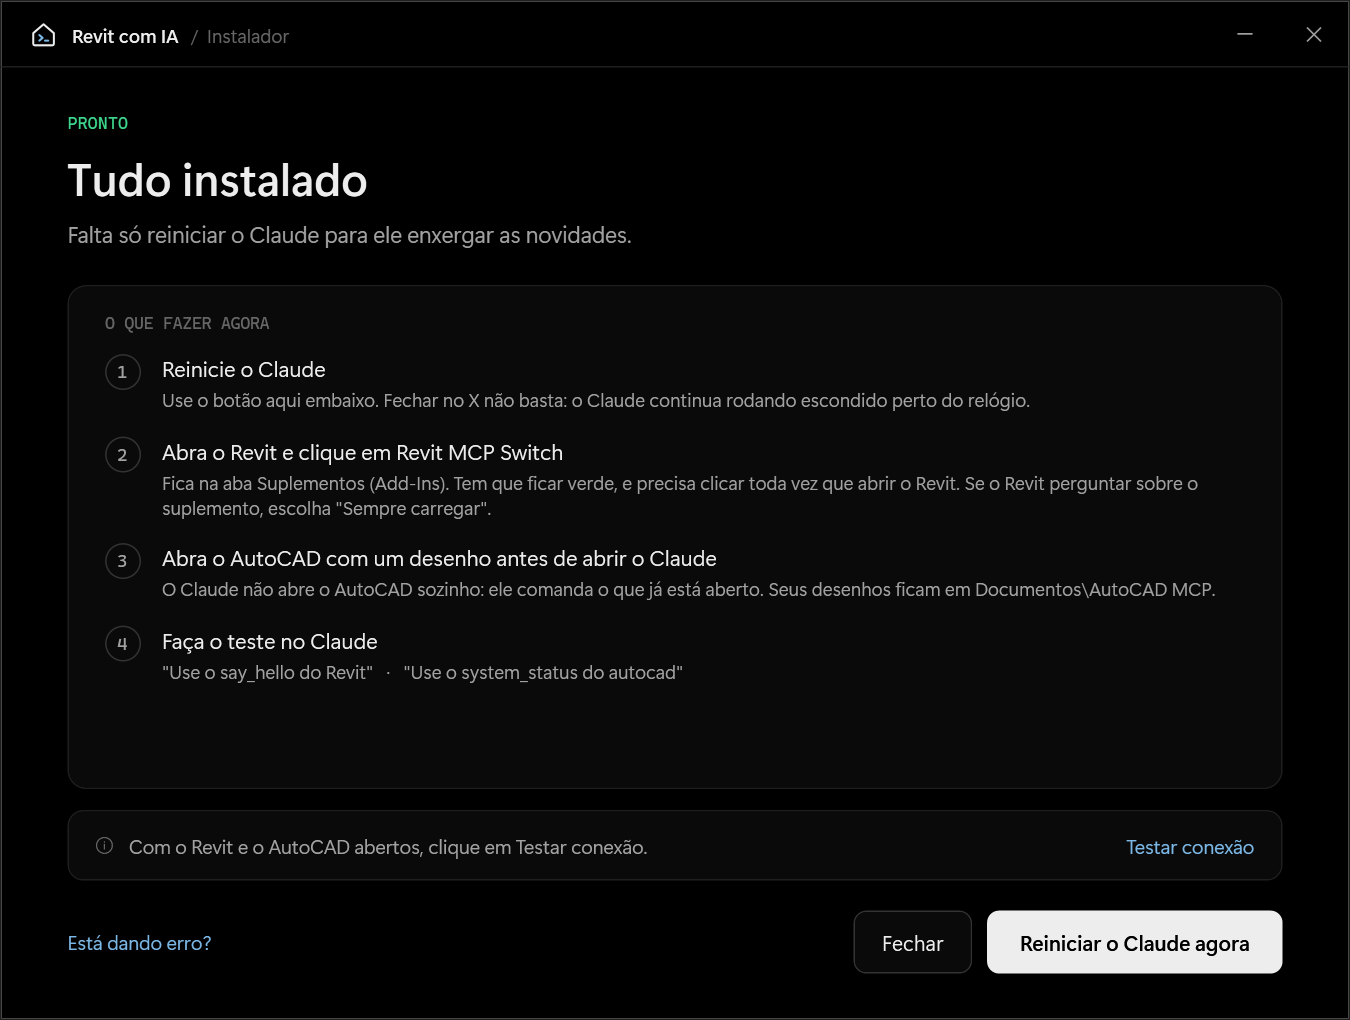The width and height of the screenshot is (1350, 1020).
Task: Click the Revit com IA title text
Action: (125, 37)
